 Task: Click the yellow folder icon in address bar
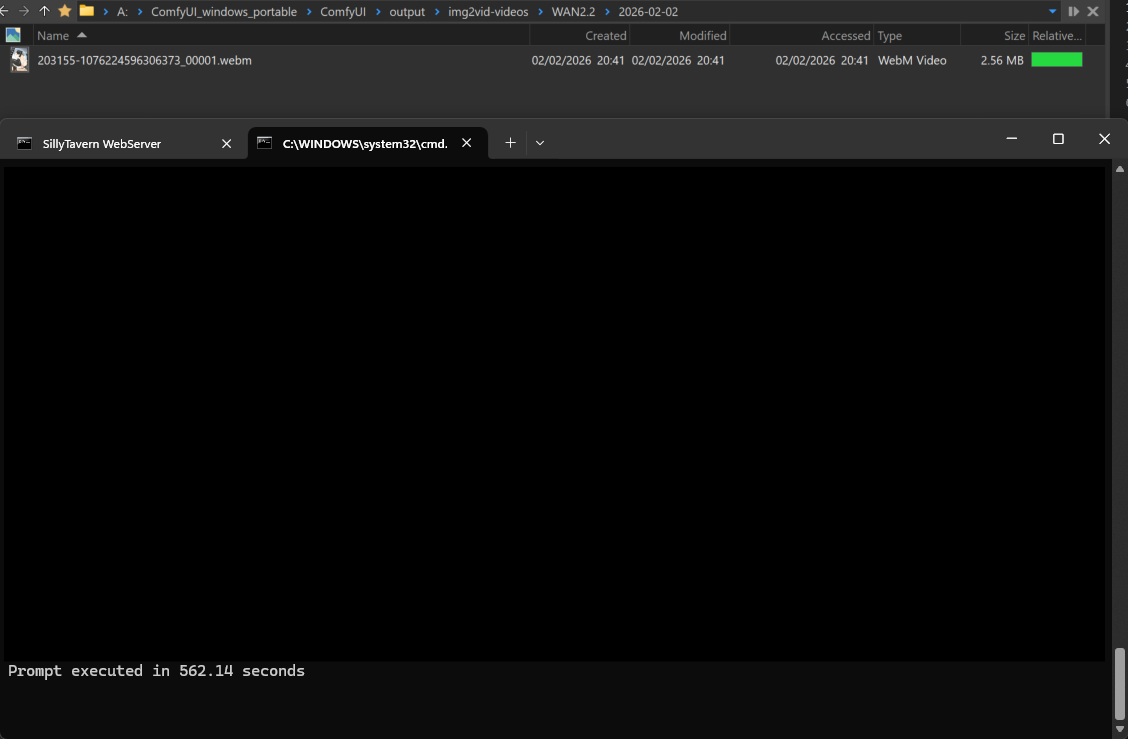click(x=86, y=11)
